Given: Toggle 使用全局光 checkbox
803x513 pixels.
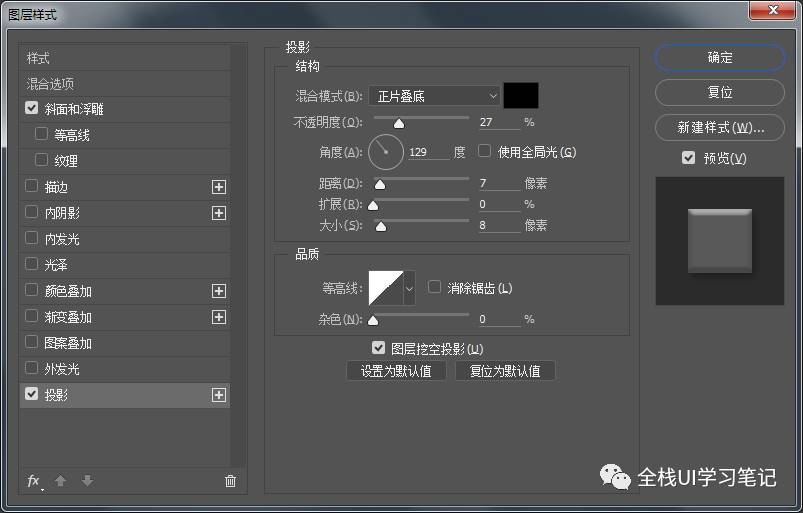Looking at the screenshot, I should [x=484, y=151].
